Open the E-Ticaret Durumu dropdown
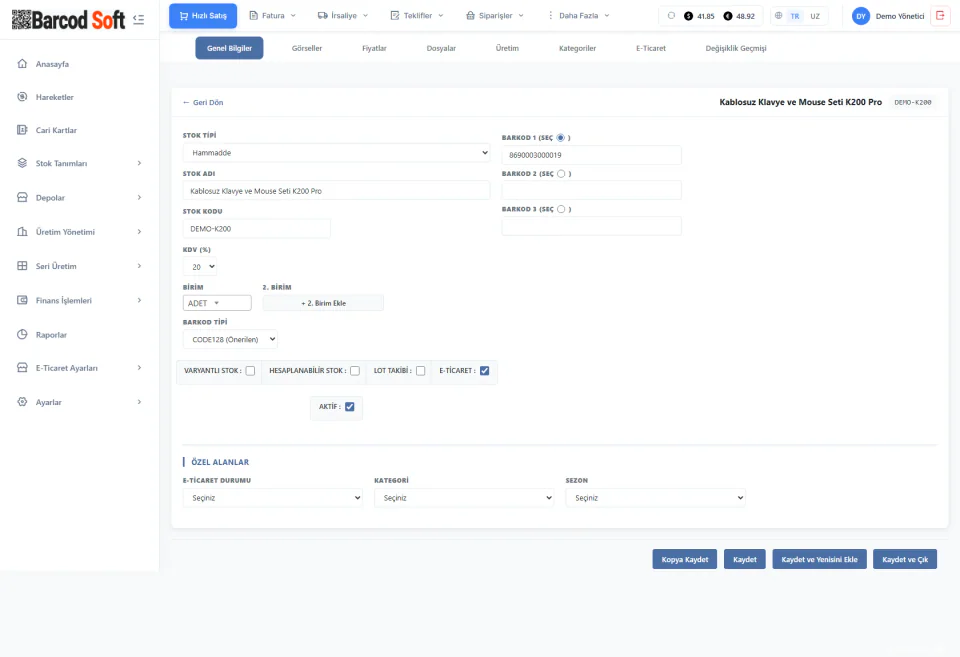 tap(273, 498)
